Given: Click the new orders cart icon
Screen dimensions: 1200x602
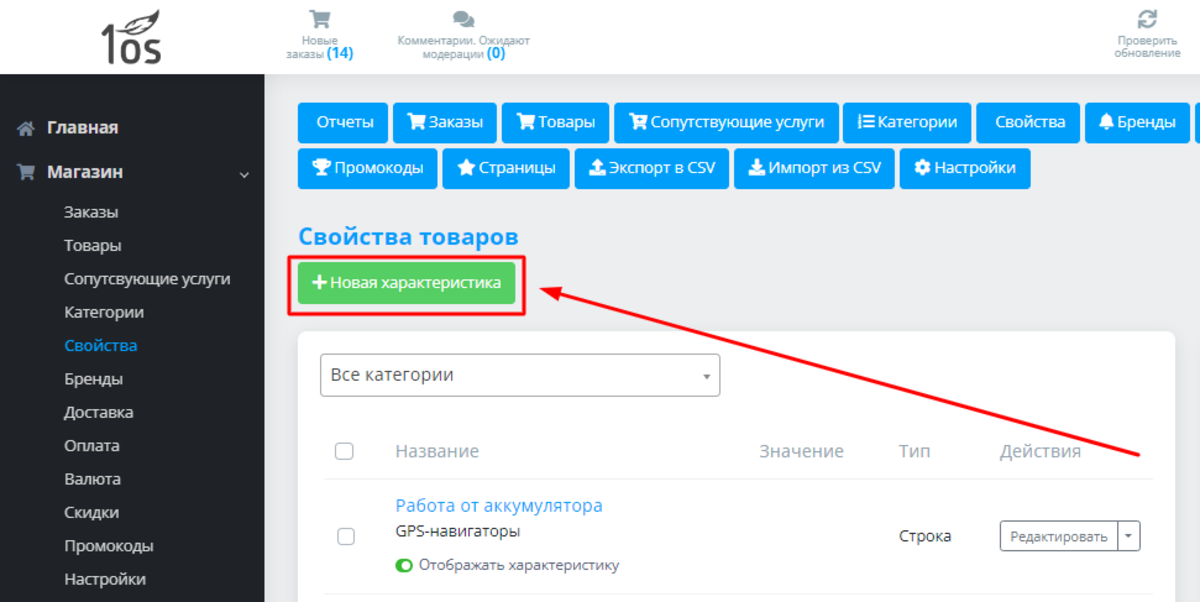Looking at the screenshot, I should (319, 20).
